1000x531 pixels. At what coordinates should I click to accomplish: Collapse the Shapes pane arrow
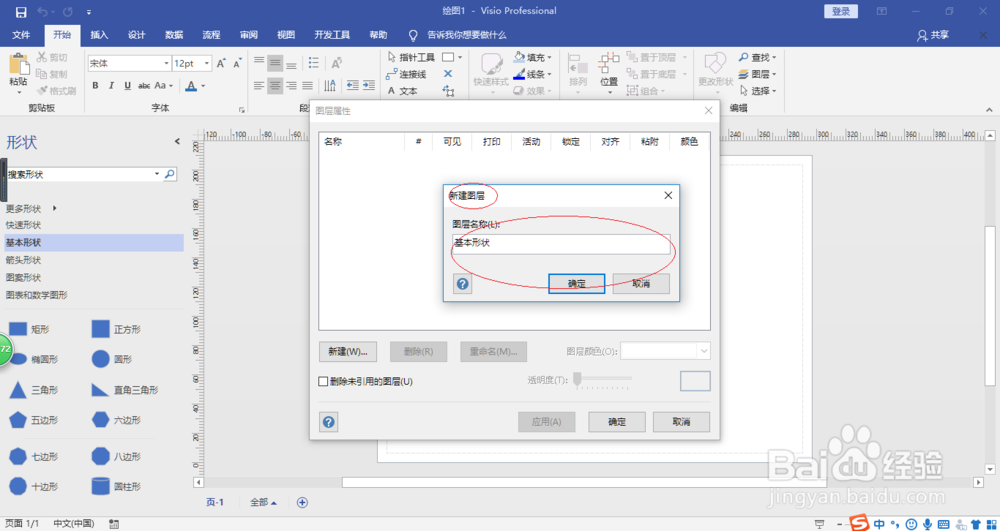pos(177,142)
